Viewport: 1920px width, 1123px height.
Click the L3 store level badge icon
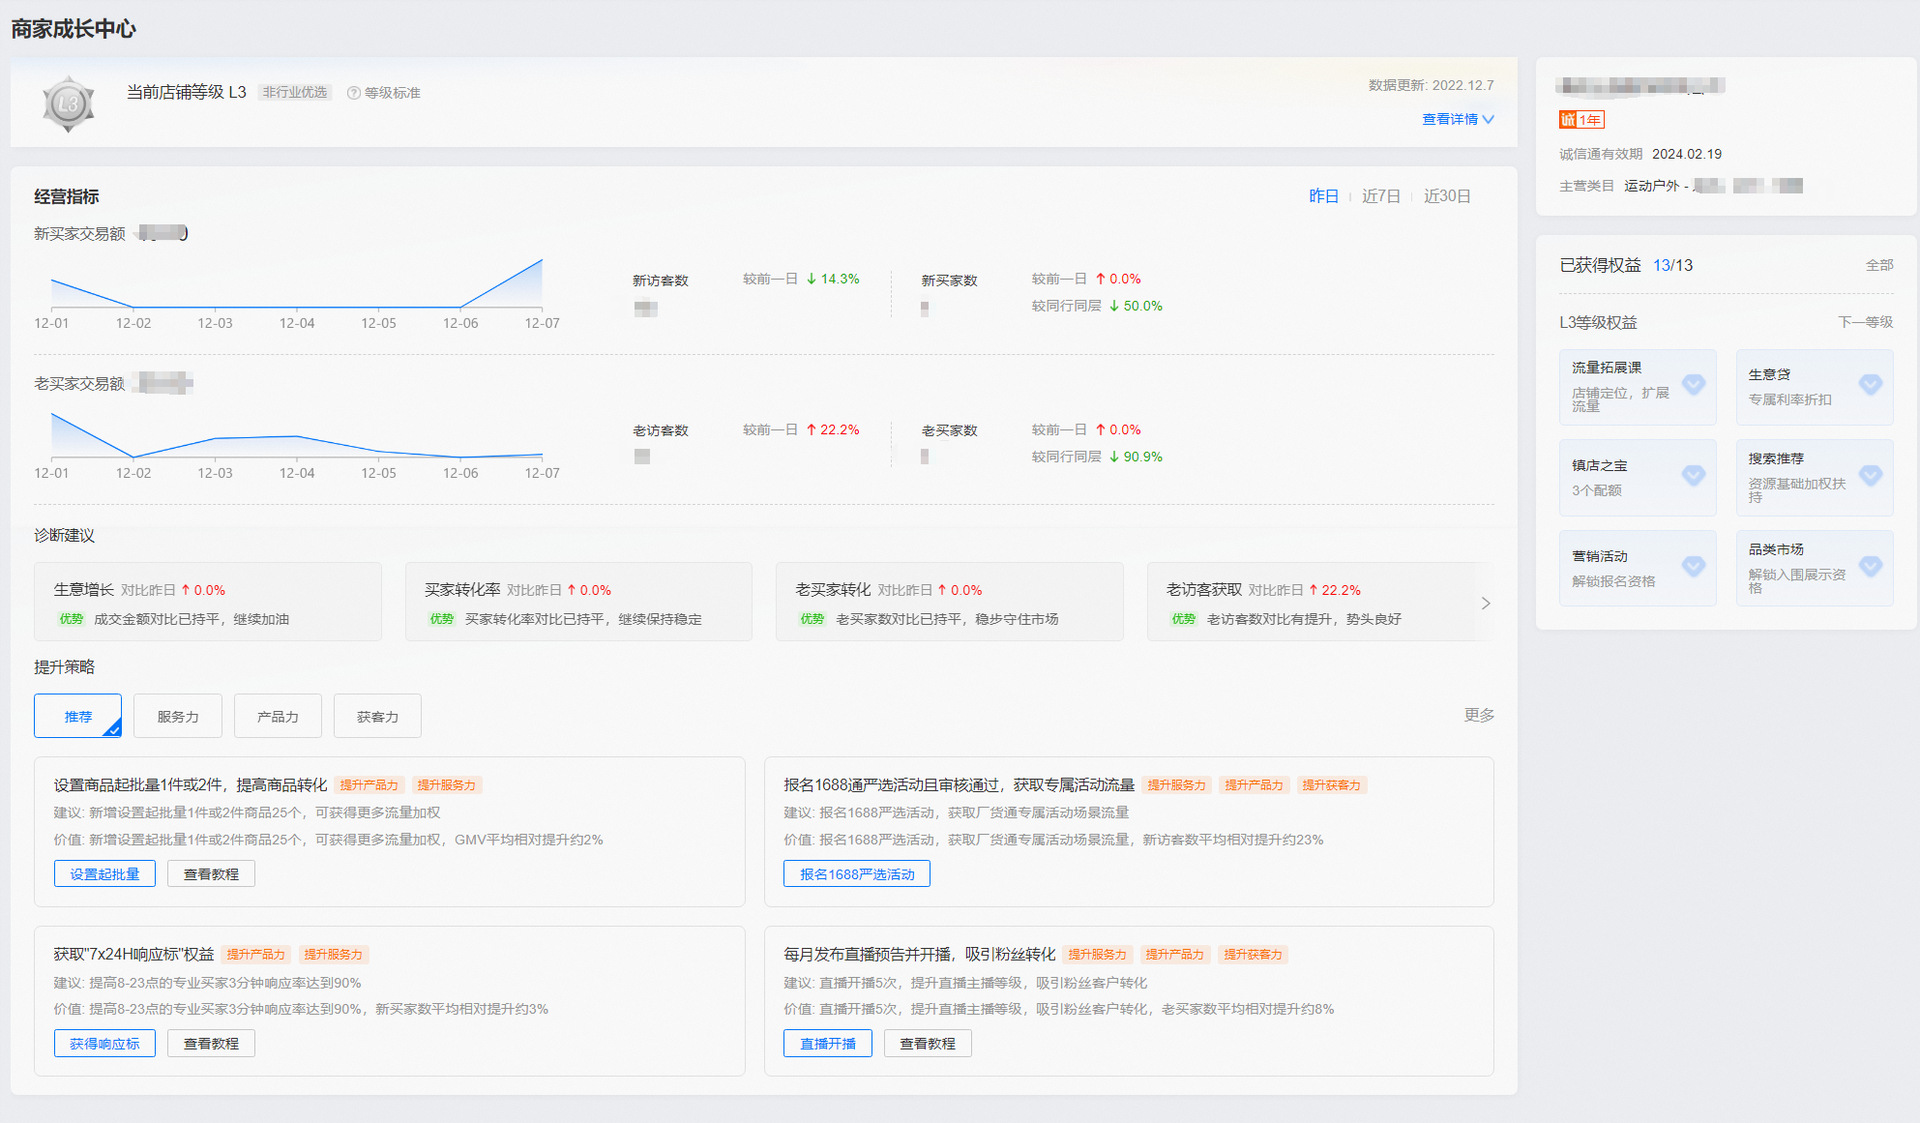tap(68, 103)
